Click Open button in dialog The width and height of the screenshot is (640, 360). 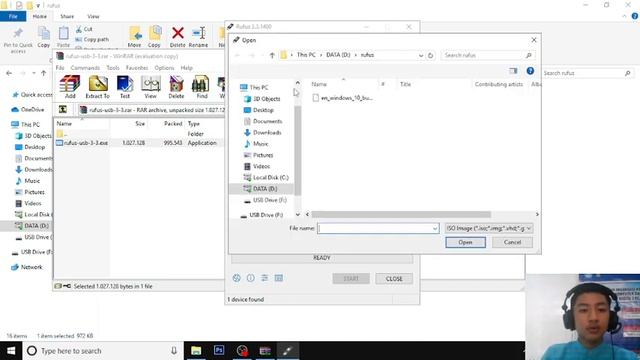click(x=465, y=242)
